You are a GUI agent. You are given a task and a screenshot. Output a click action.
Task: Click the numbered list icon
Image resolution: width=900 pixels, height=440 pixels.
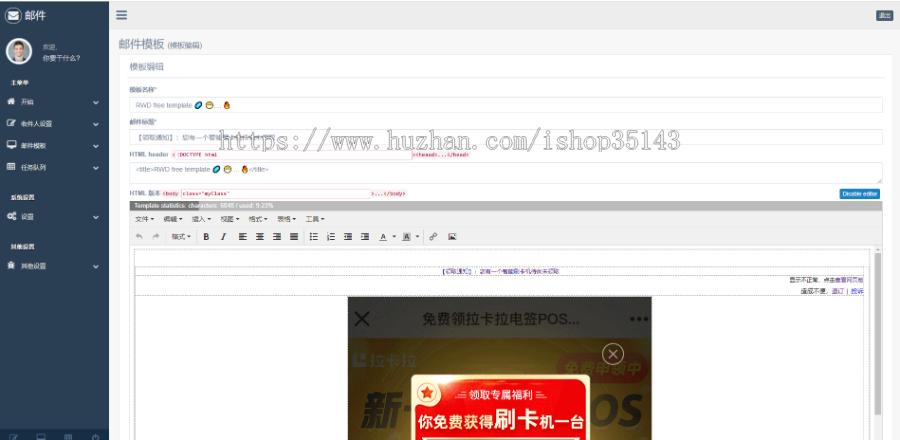click(331, 237)
